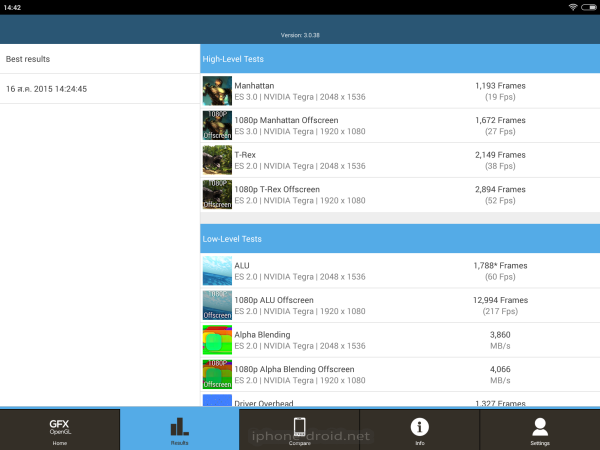Click the 12,994 Frames result
Screen dimensions: 600x450
(x=500, y=300)
